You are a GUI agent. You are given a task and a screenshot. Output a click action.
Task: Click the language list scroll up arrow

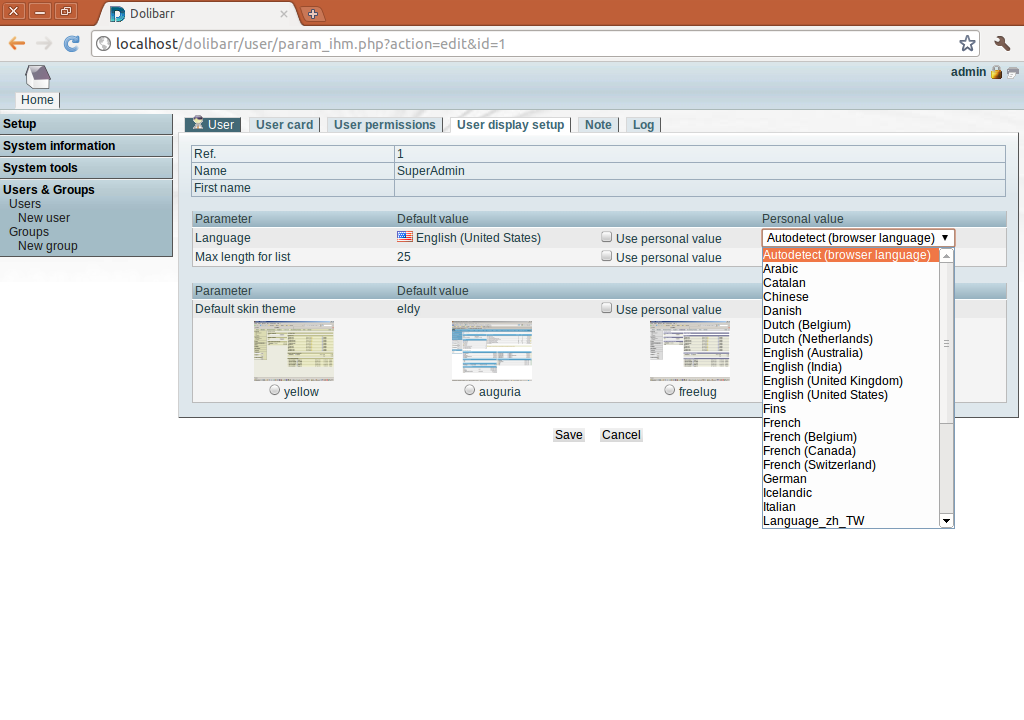(x=946, y=255)
